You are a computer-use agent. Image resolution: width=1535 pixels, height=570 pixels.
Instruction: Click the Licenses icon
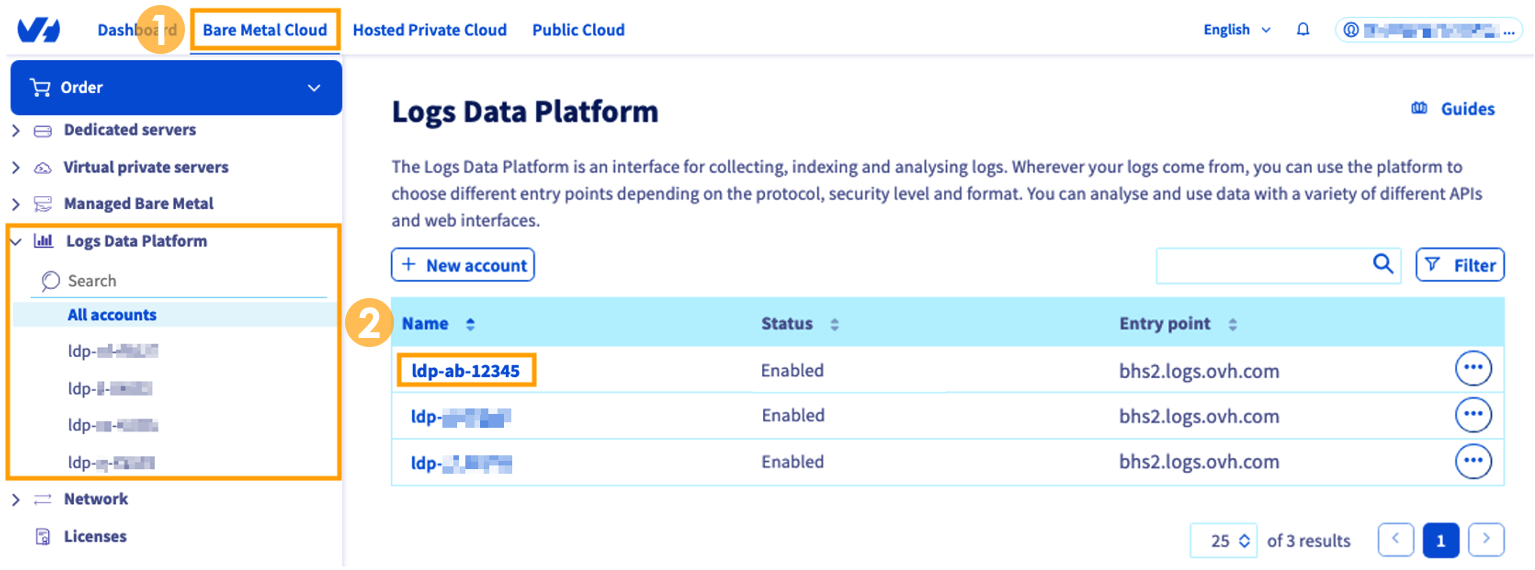tap(43, 537)
